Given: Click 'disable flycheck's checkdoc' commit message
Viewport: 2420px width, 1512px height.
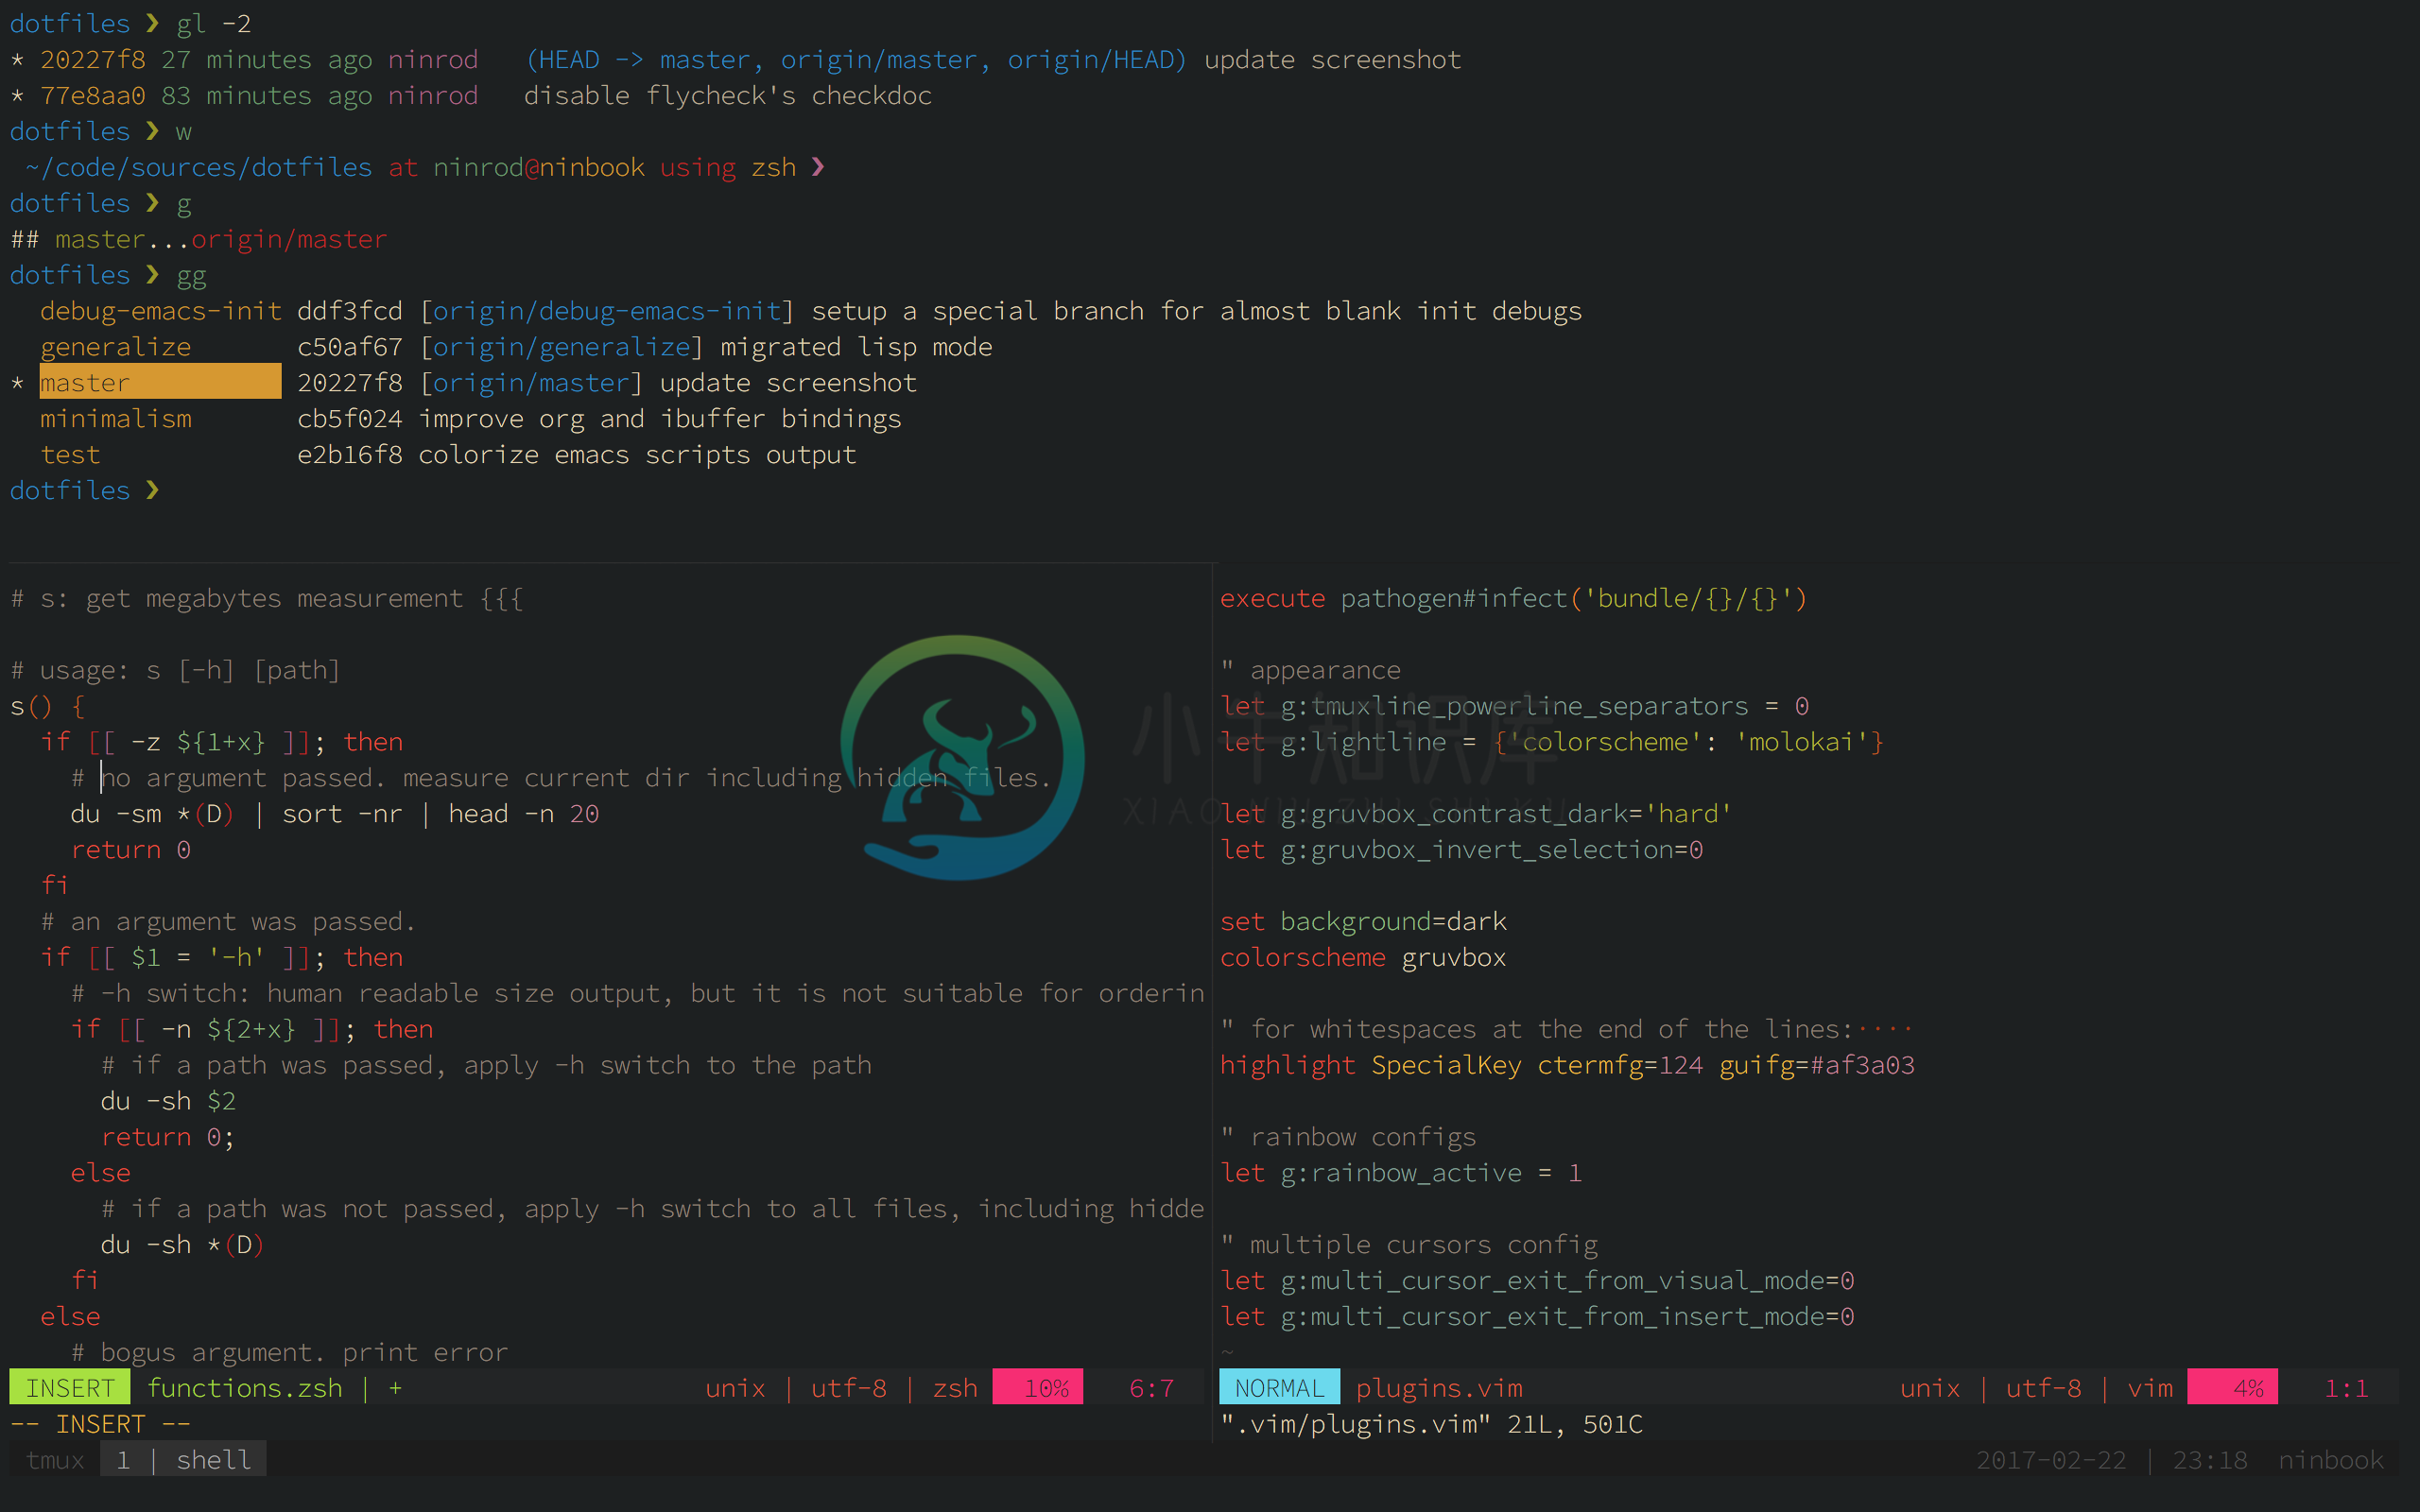Looking at the screenshot, I should [x=728, y=96].
